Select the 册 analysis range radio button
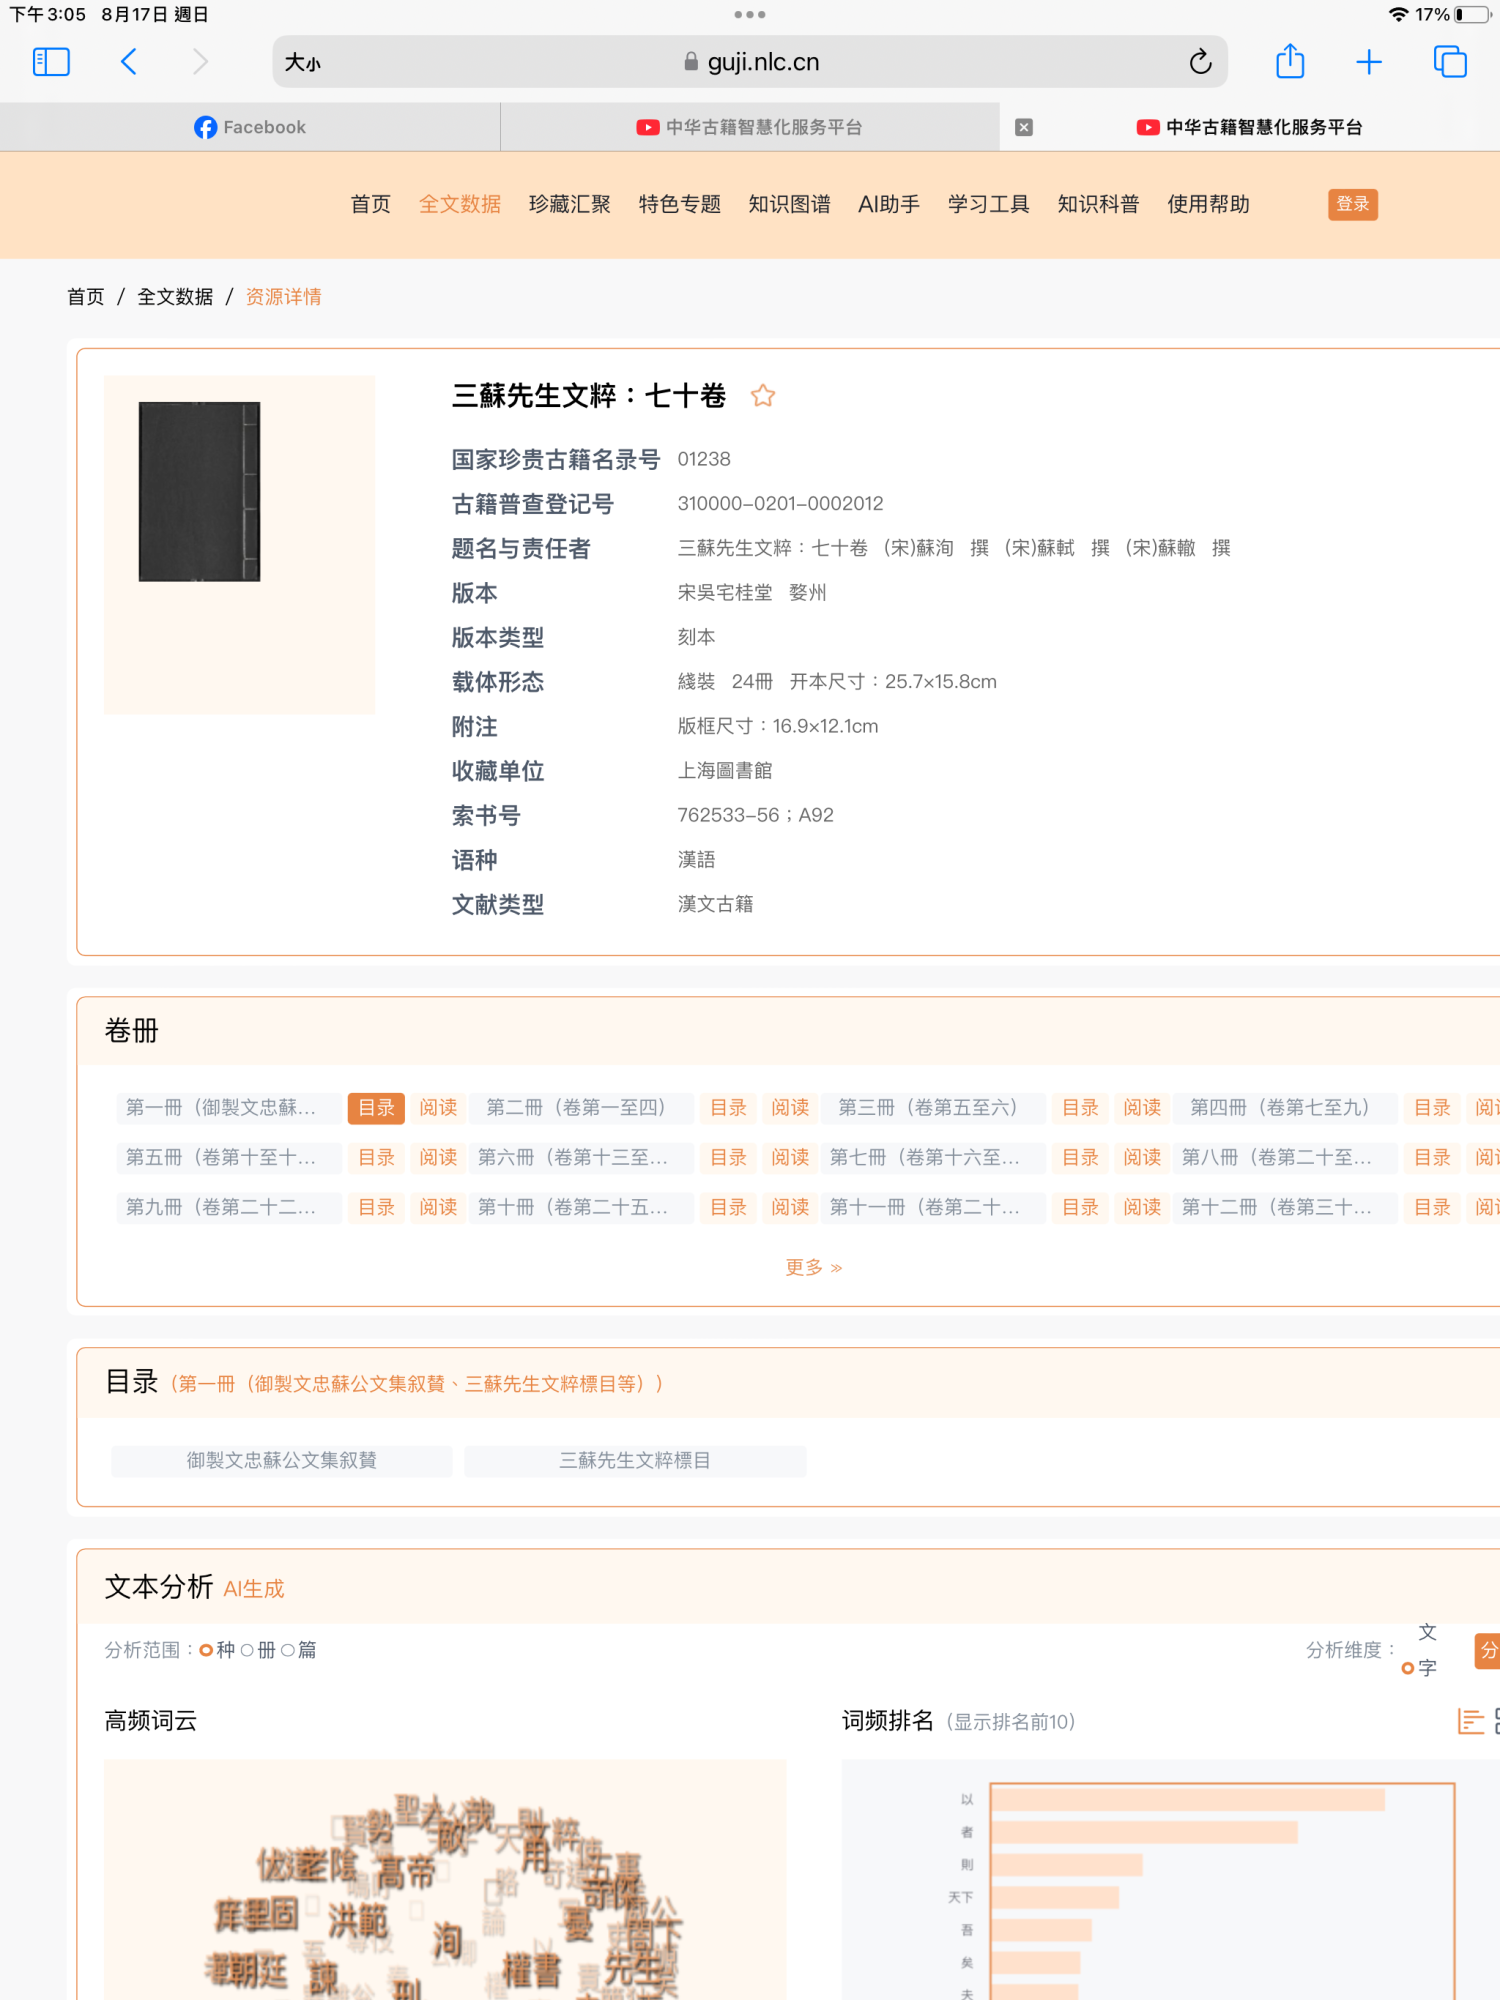Image resolution: width=1500 pixels, height=2000 pixels. pos(248,1650)
